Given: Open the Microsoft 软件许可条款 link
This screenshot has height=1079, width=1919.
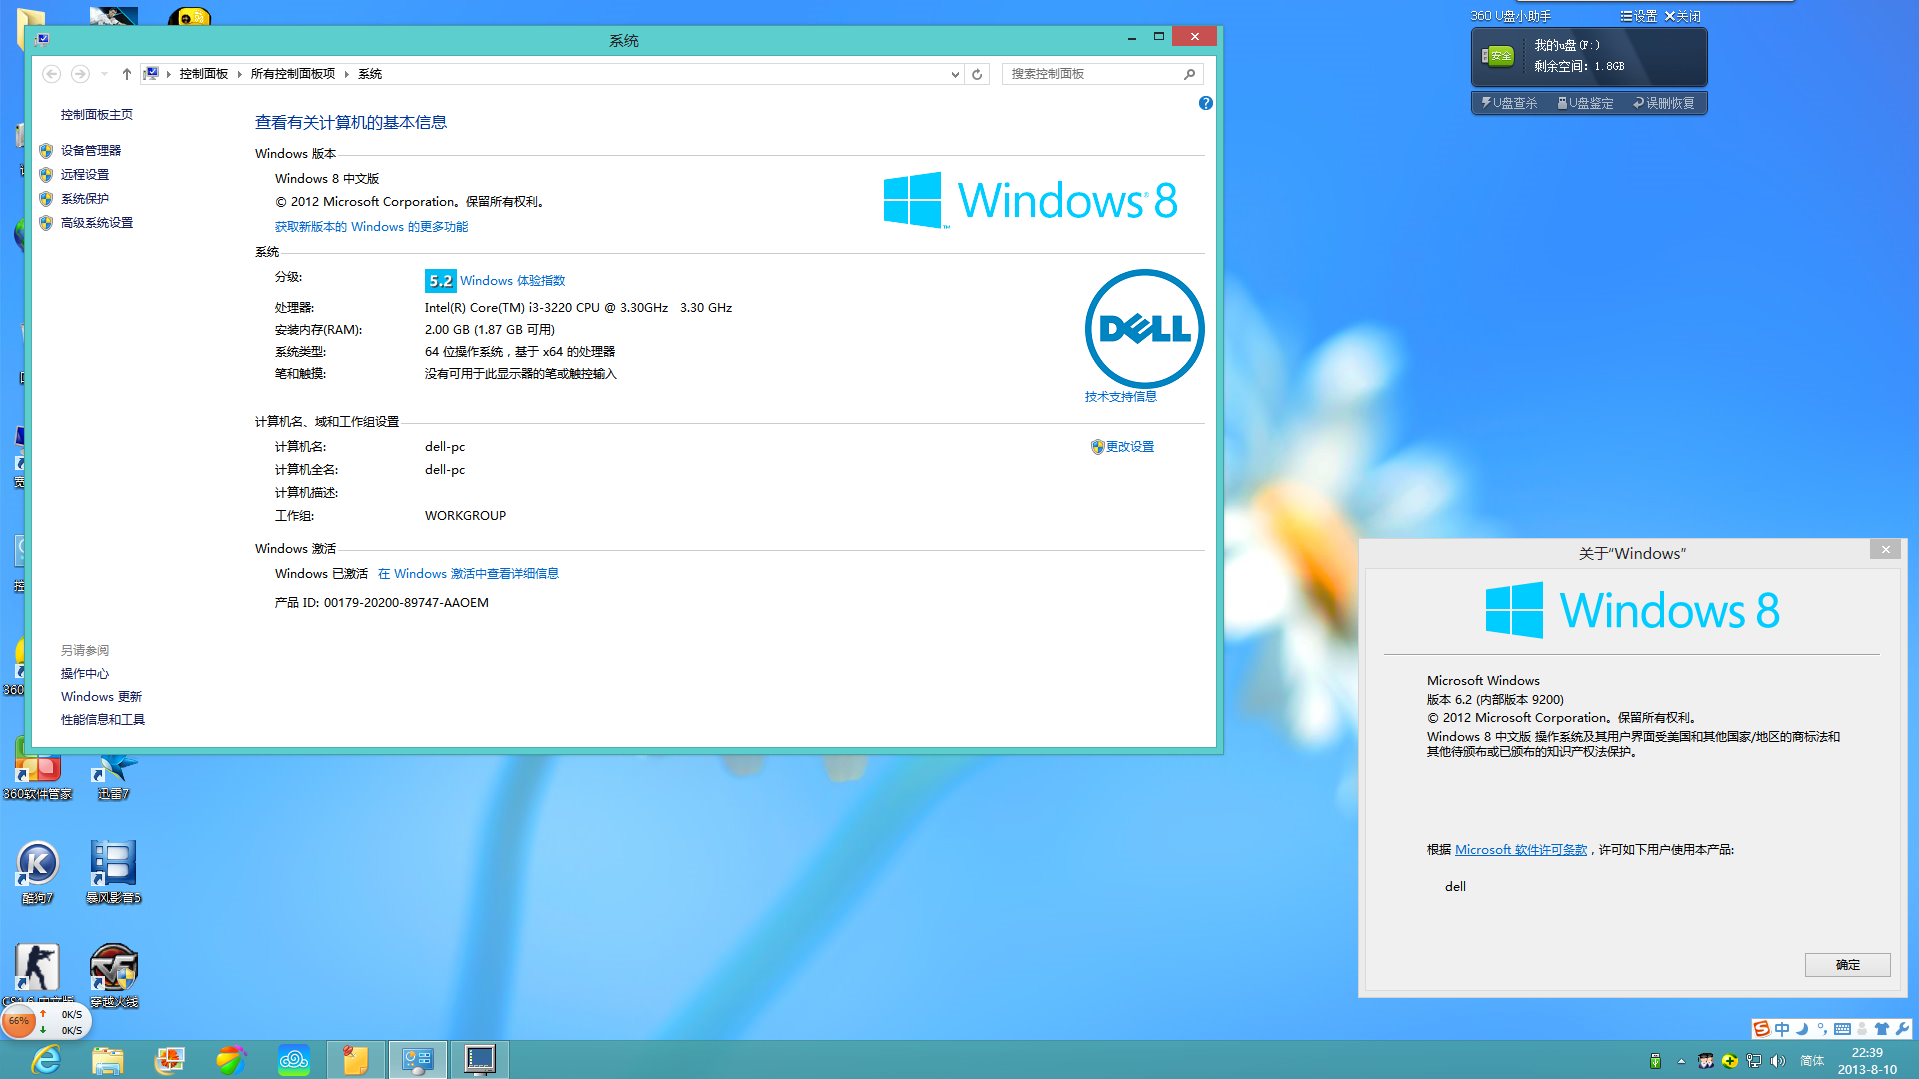Looking at the screenshot, I should point(1521,849).
